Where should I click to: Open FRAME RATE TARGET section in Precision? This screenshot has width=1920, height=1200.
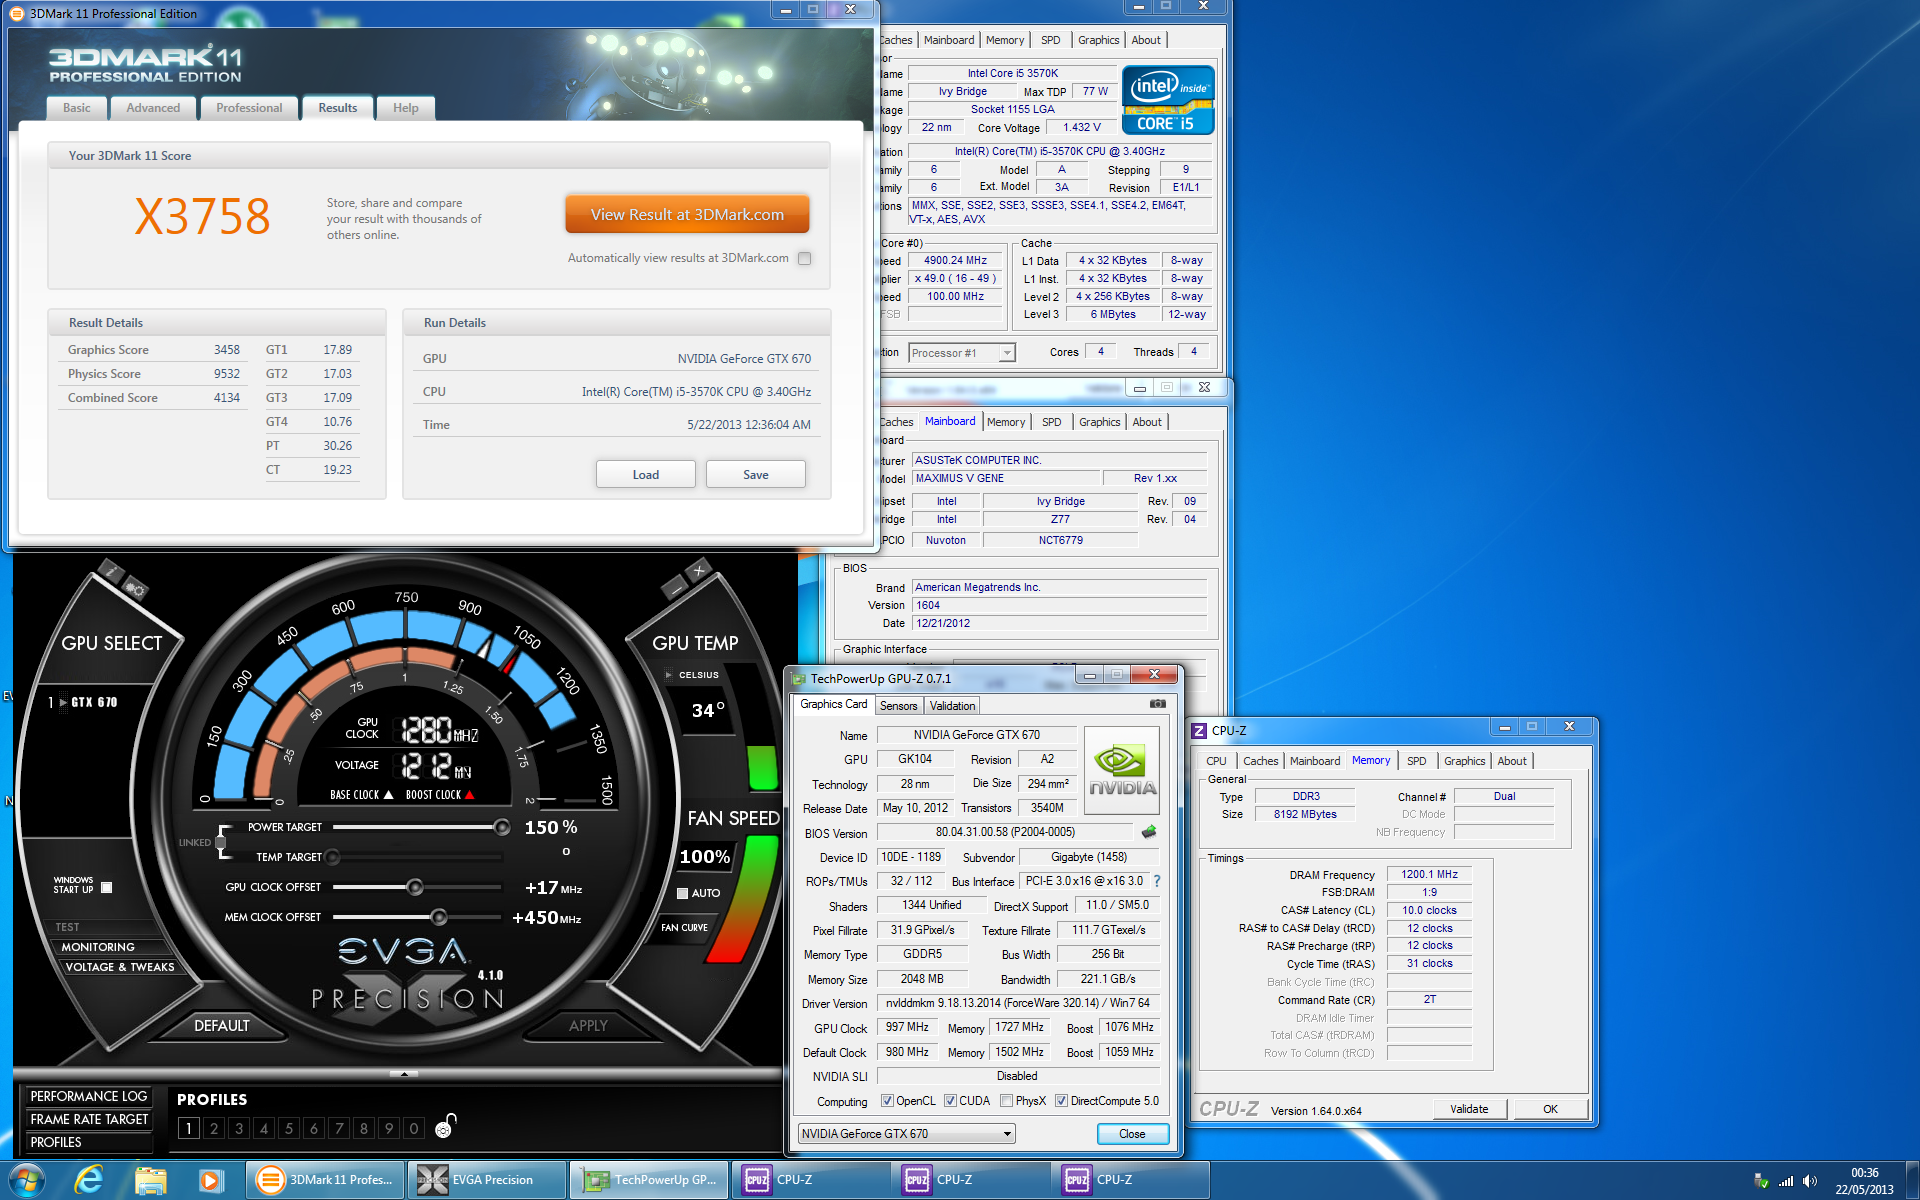(x=89, y=1119)
